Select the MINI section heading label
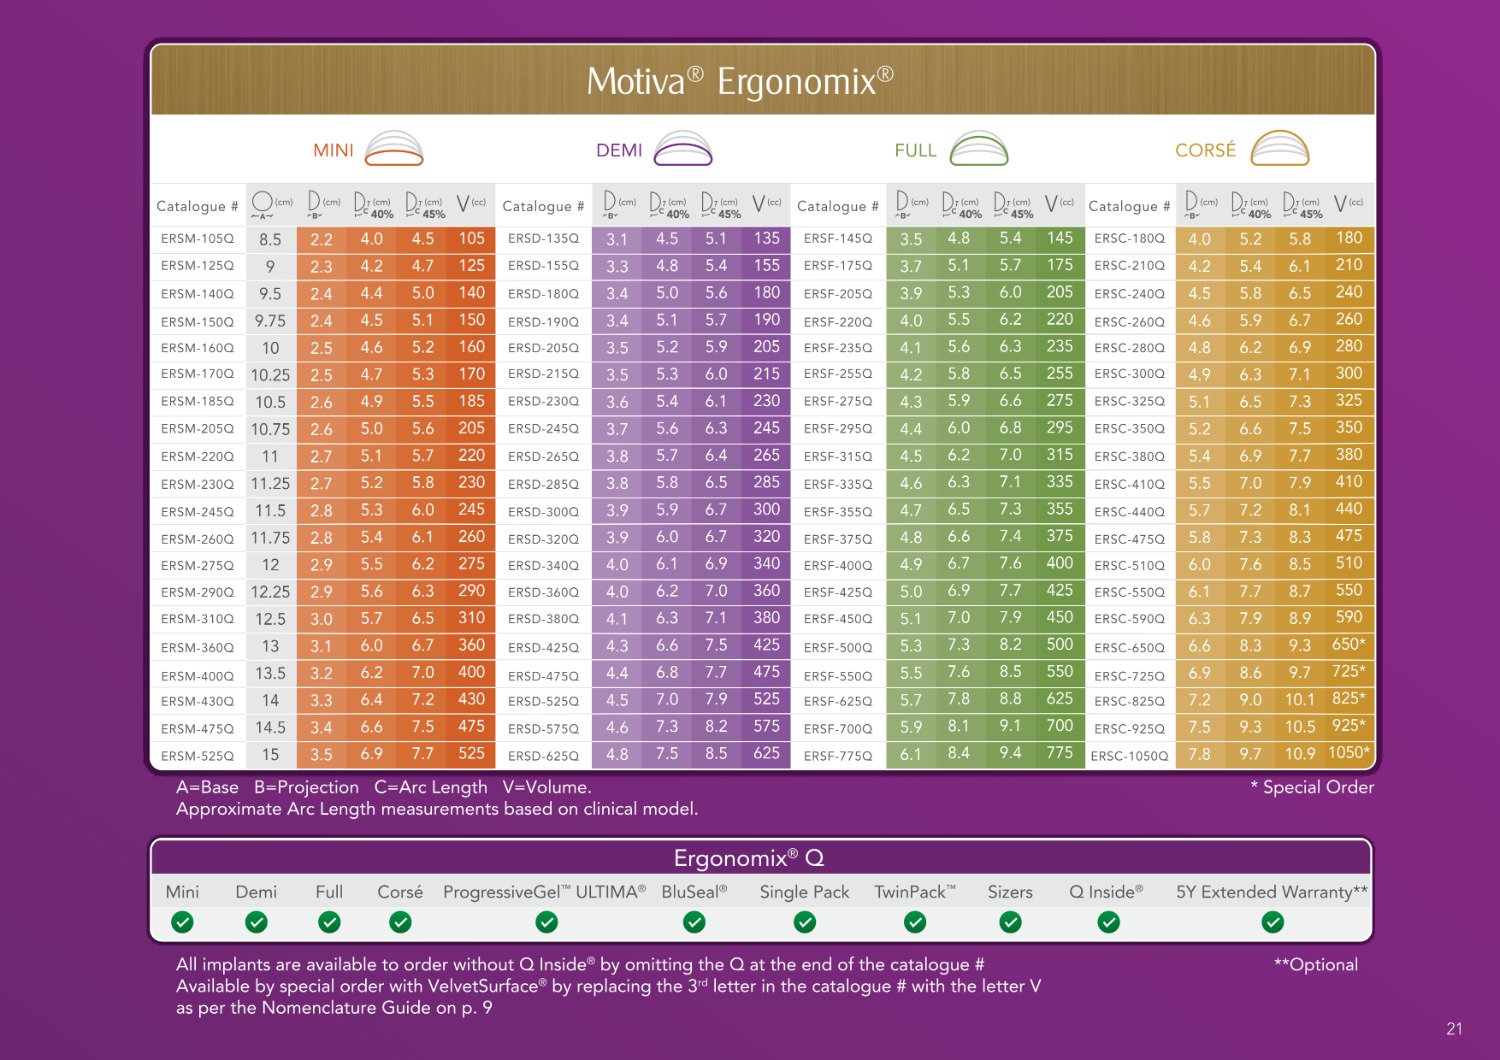This screenshot has height=1060, width=1500. point(333,150)
